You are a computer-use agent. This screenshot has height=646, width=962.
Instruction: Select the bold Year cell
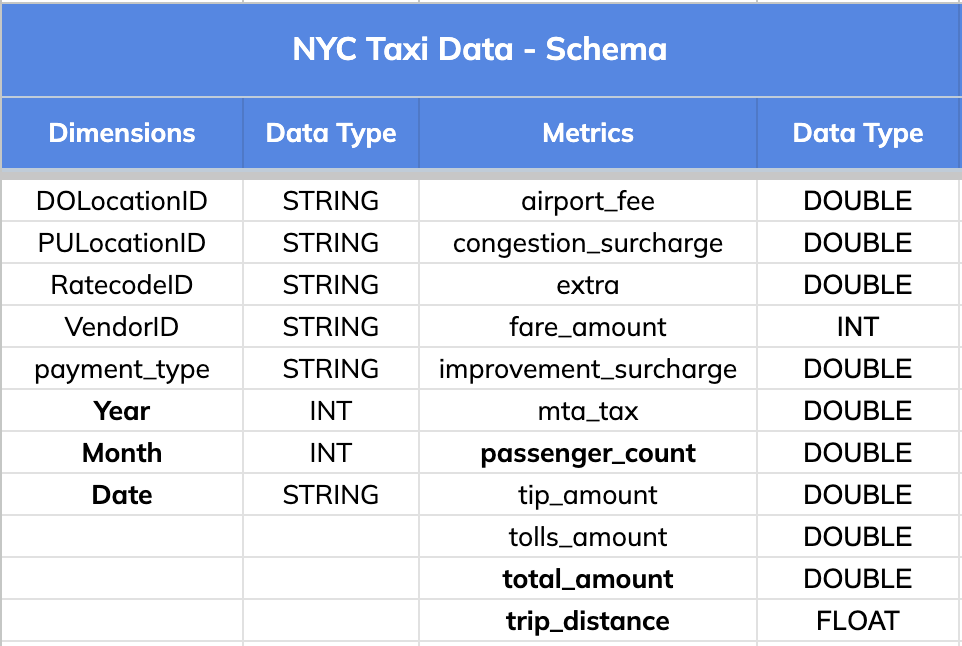[x=122, y=411]
